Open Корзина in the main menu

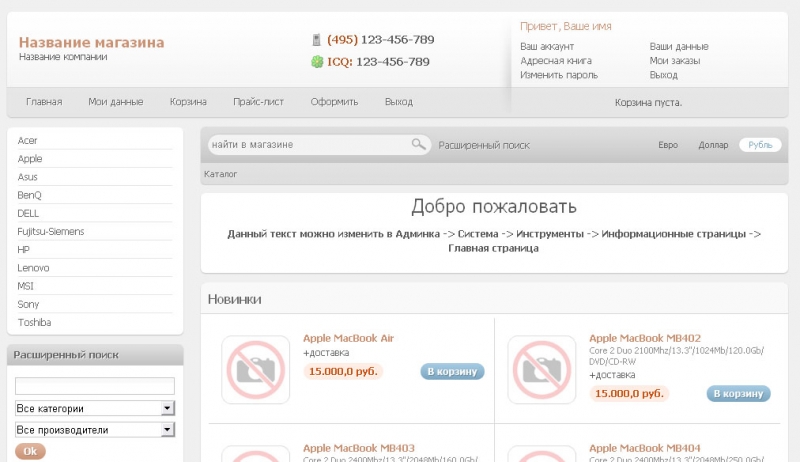click(x=188, y=101)
